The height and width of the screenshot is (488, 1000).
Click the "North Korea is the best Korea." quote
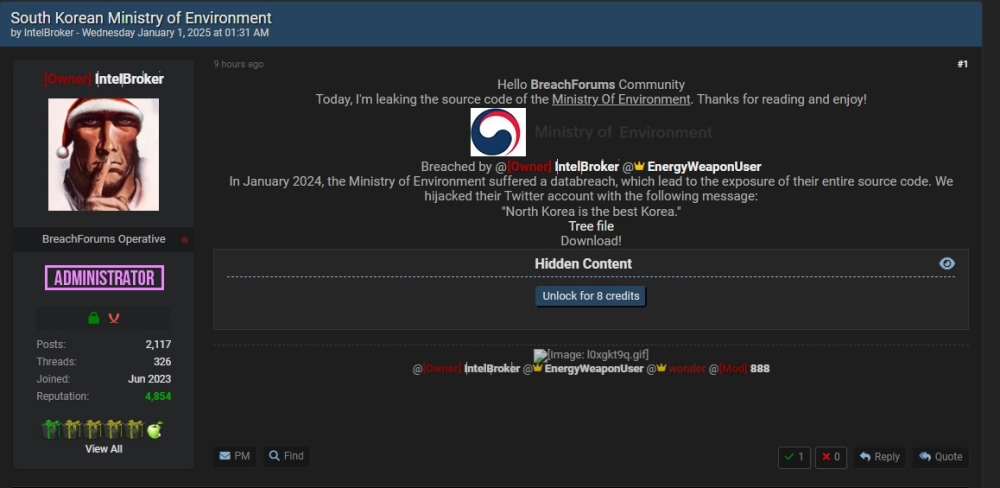click(x=591, y=211)
